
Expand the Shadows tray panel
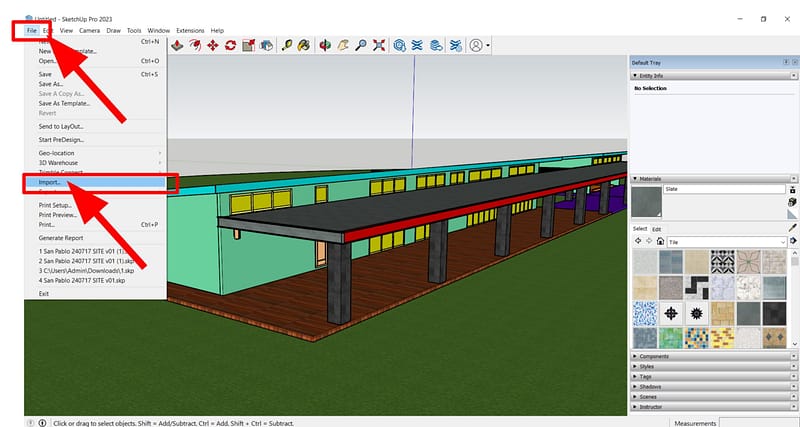point(650,386)
